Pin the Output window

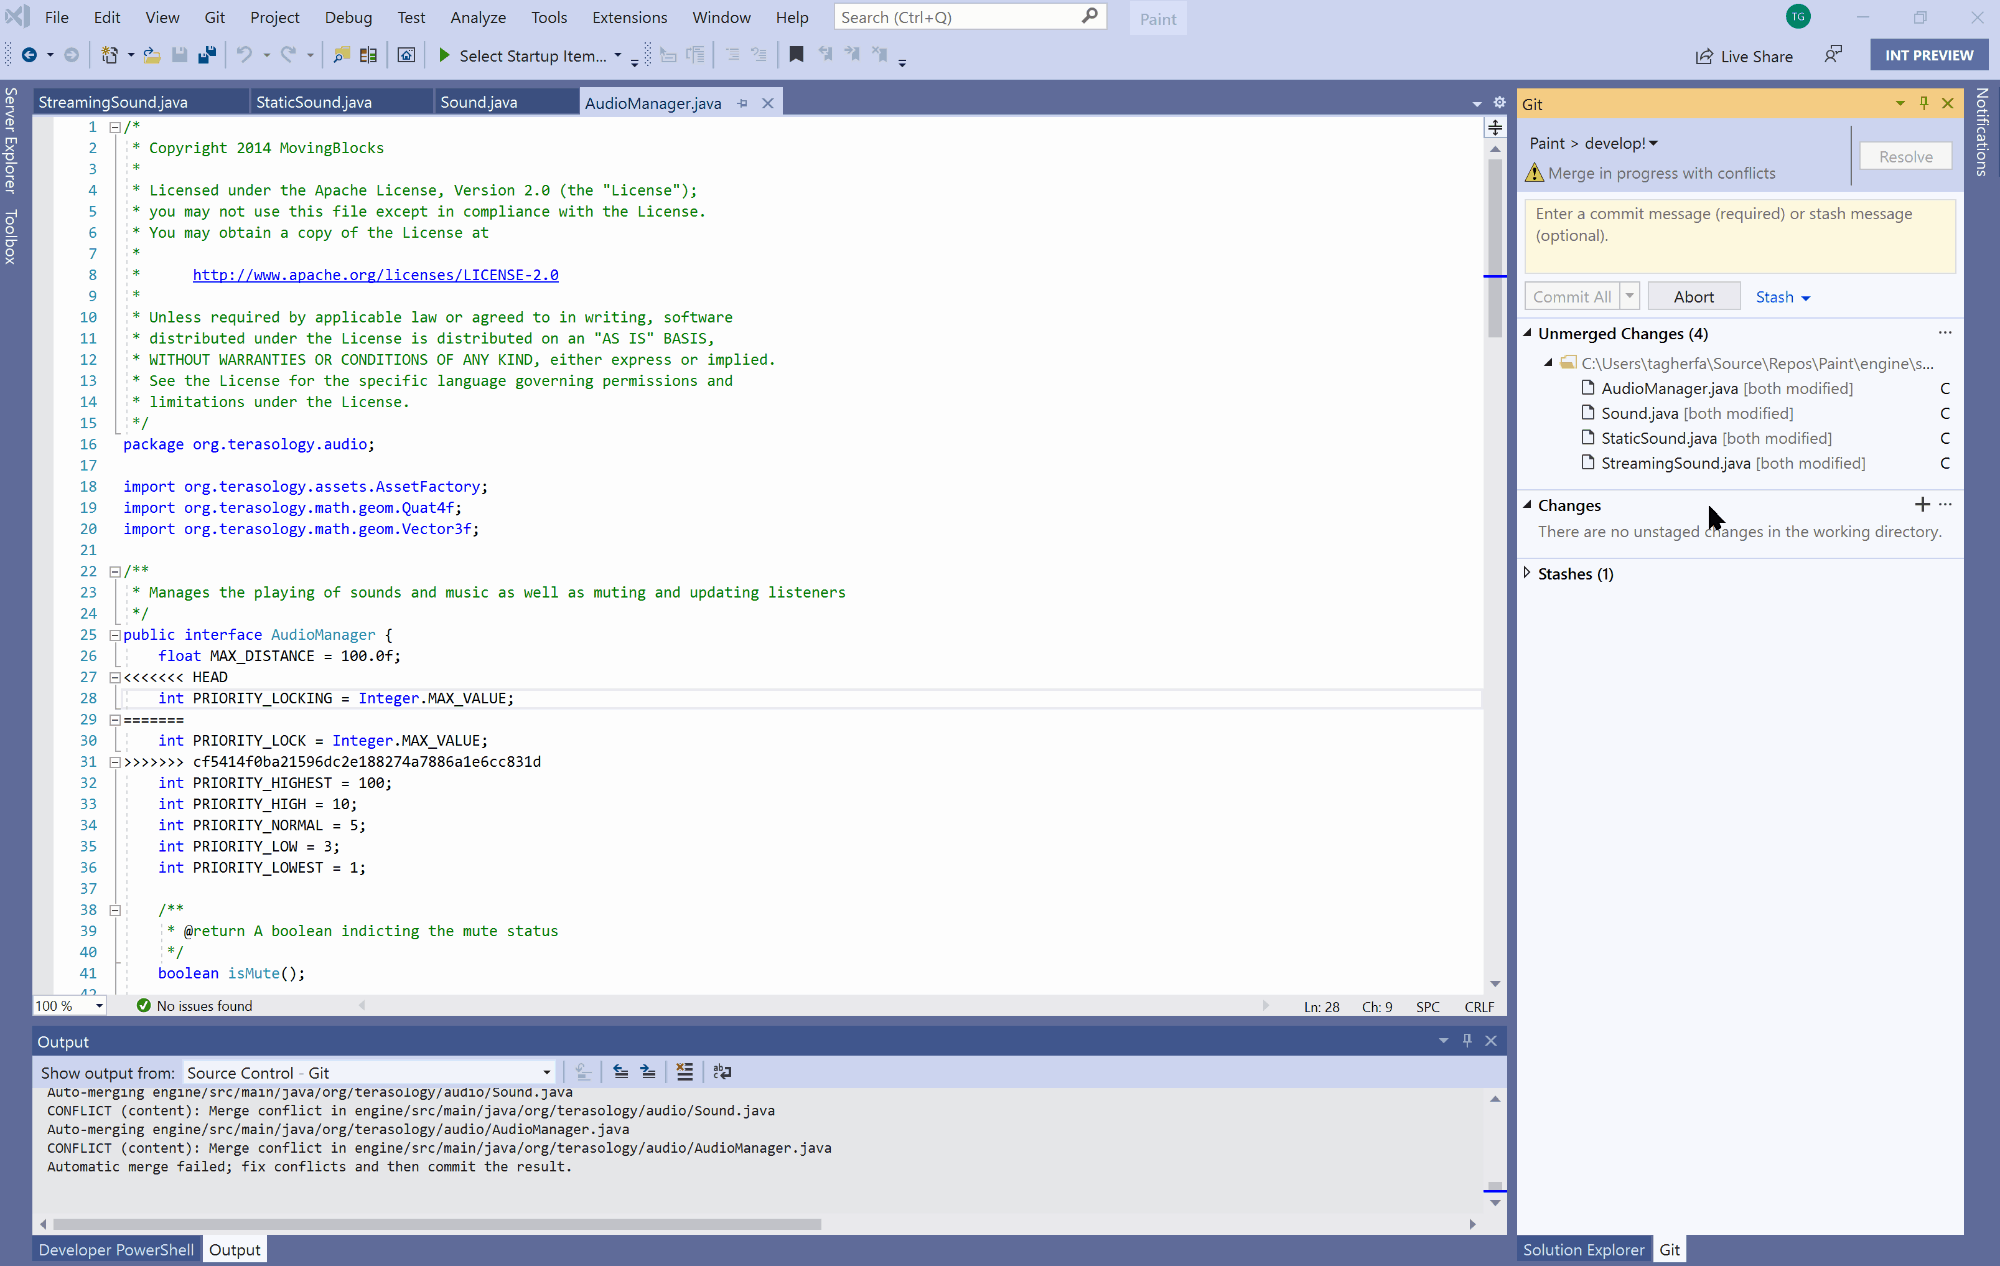point(1467,1040)
